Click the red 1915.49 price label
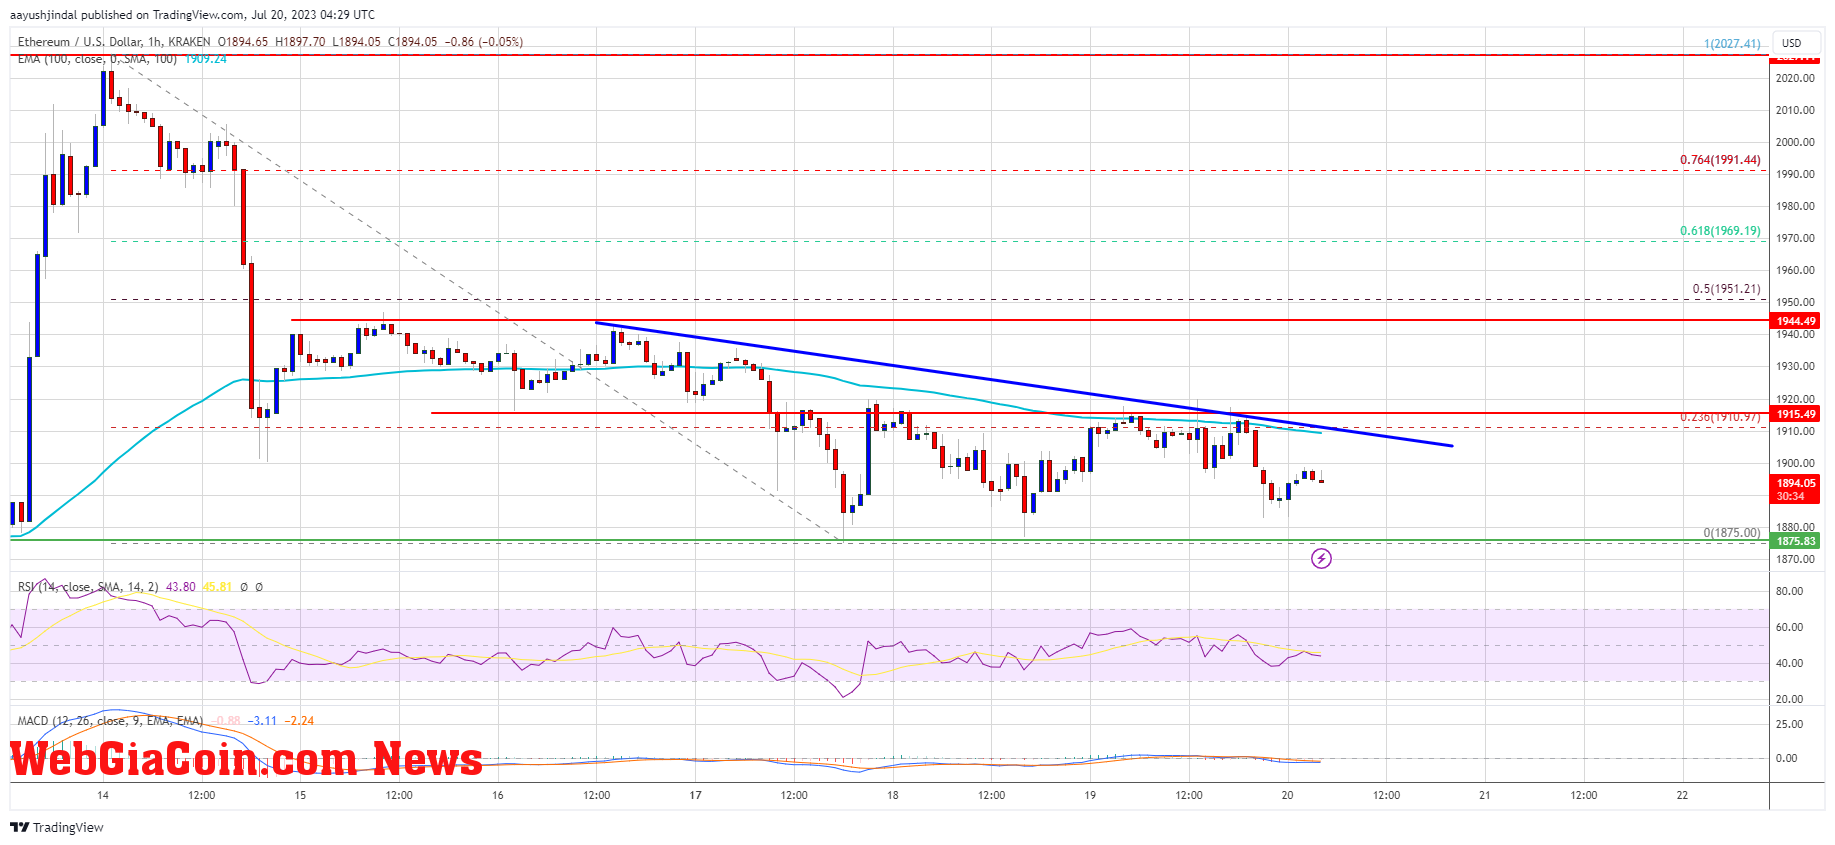This screenshot has height=845, width=1835. click(x=1796, y=414)
